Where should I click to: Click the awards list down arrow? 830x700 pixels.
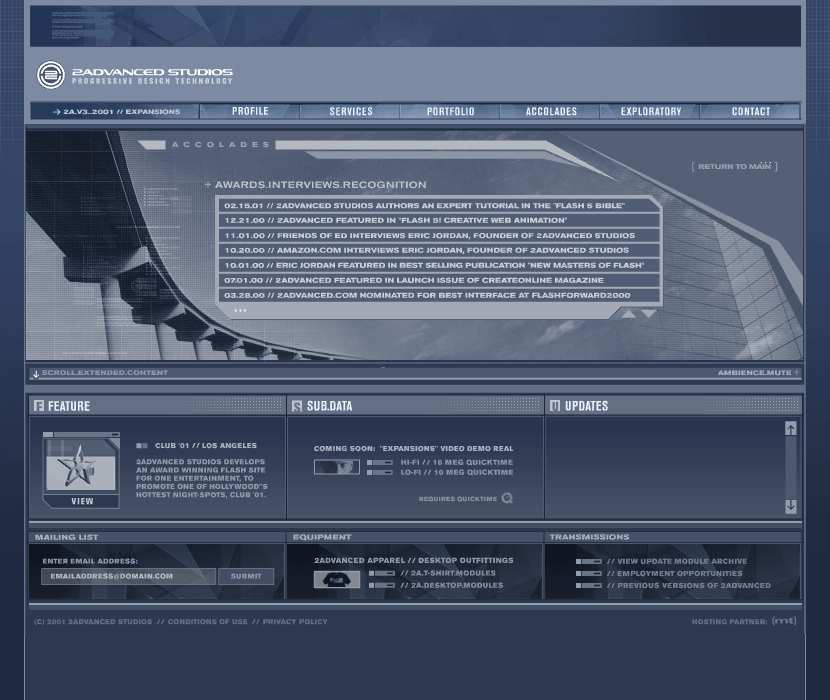pos(648,314)
